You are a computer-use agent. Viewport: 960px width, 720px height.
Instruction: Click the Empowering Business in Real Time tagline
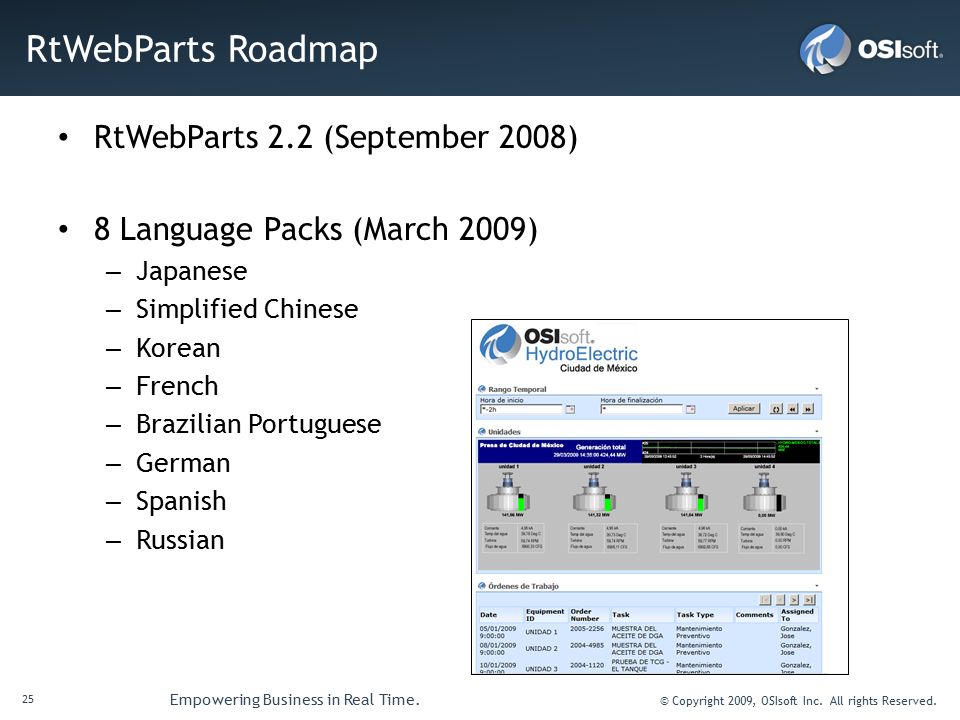coord(294,699)
